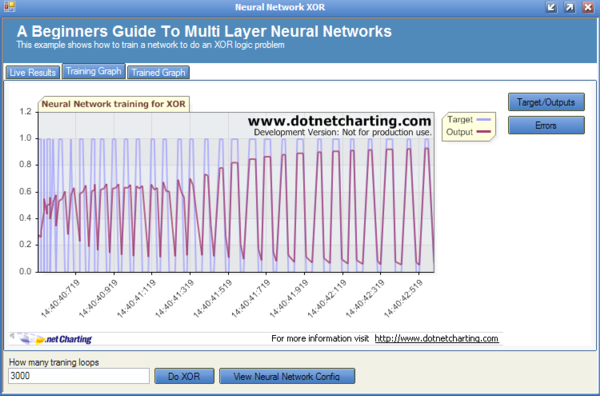Click the 14:40:42:319 axis label
The image size is (600, 396).
pyautogui.click(x=365, y=299)
